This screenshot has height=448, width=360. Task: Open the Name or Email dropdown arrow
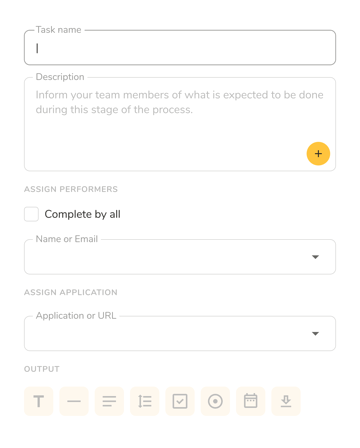point(315,257)
